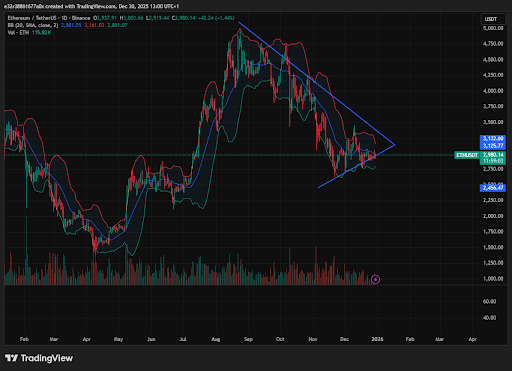Click the +42.24 (+1.44%) change value
The image size is (512, 371).
point(216,18)
